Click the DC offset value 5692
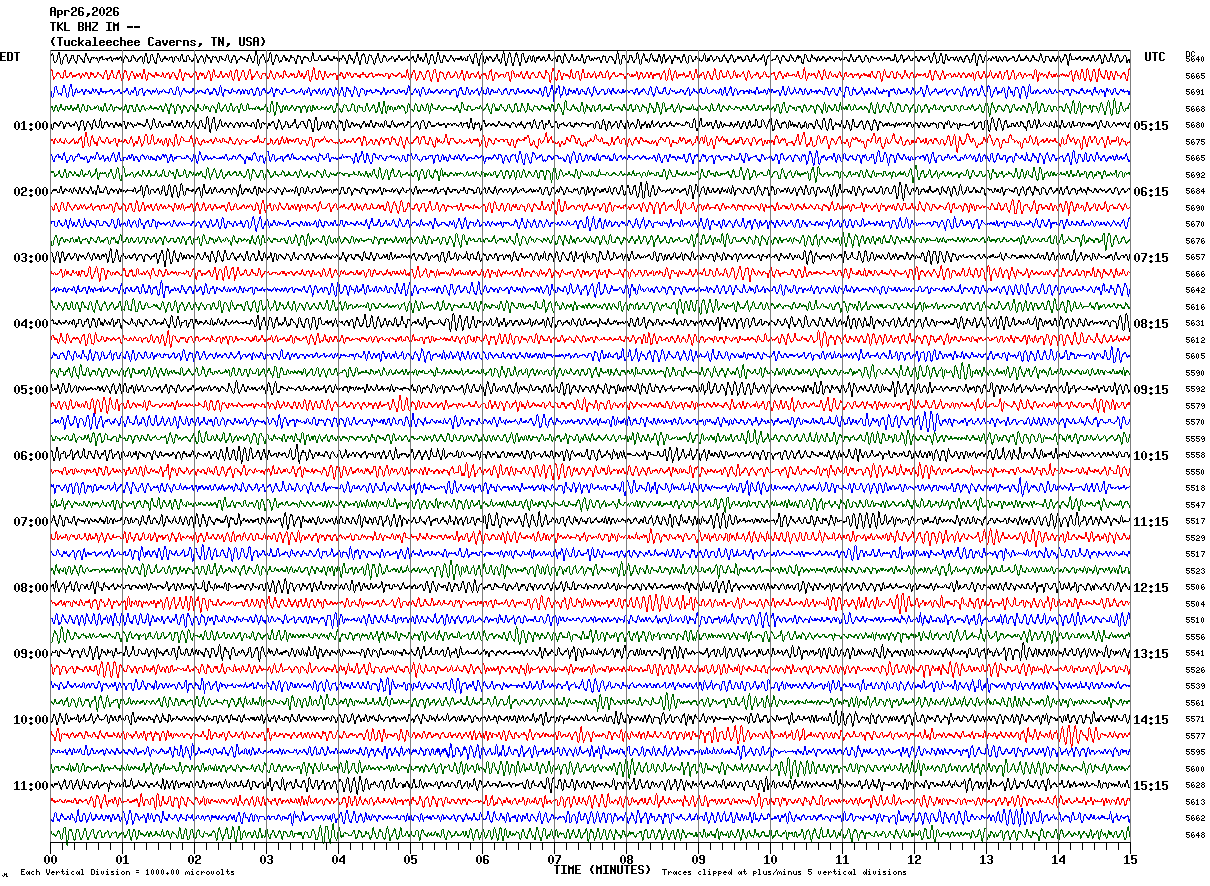Screen dimensions: 1210x886 [x=1195, y=175]
